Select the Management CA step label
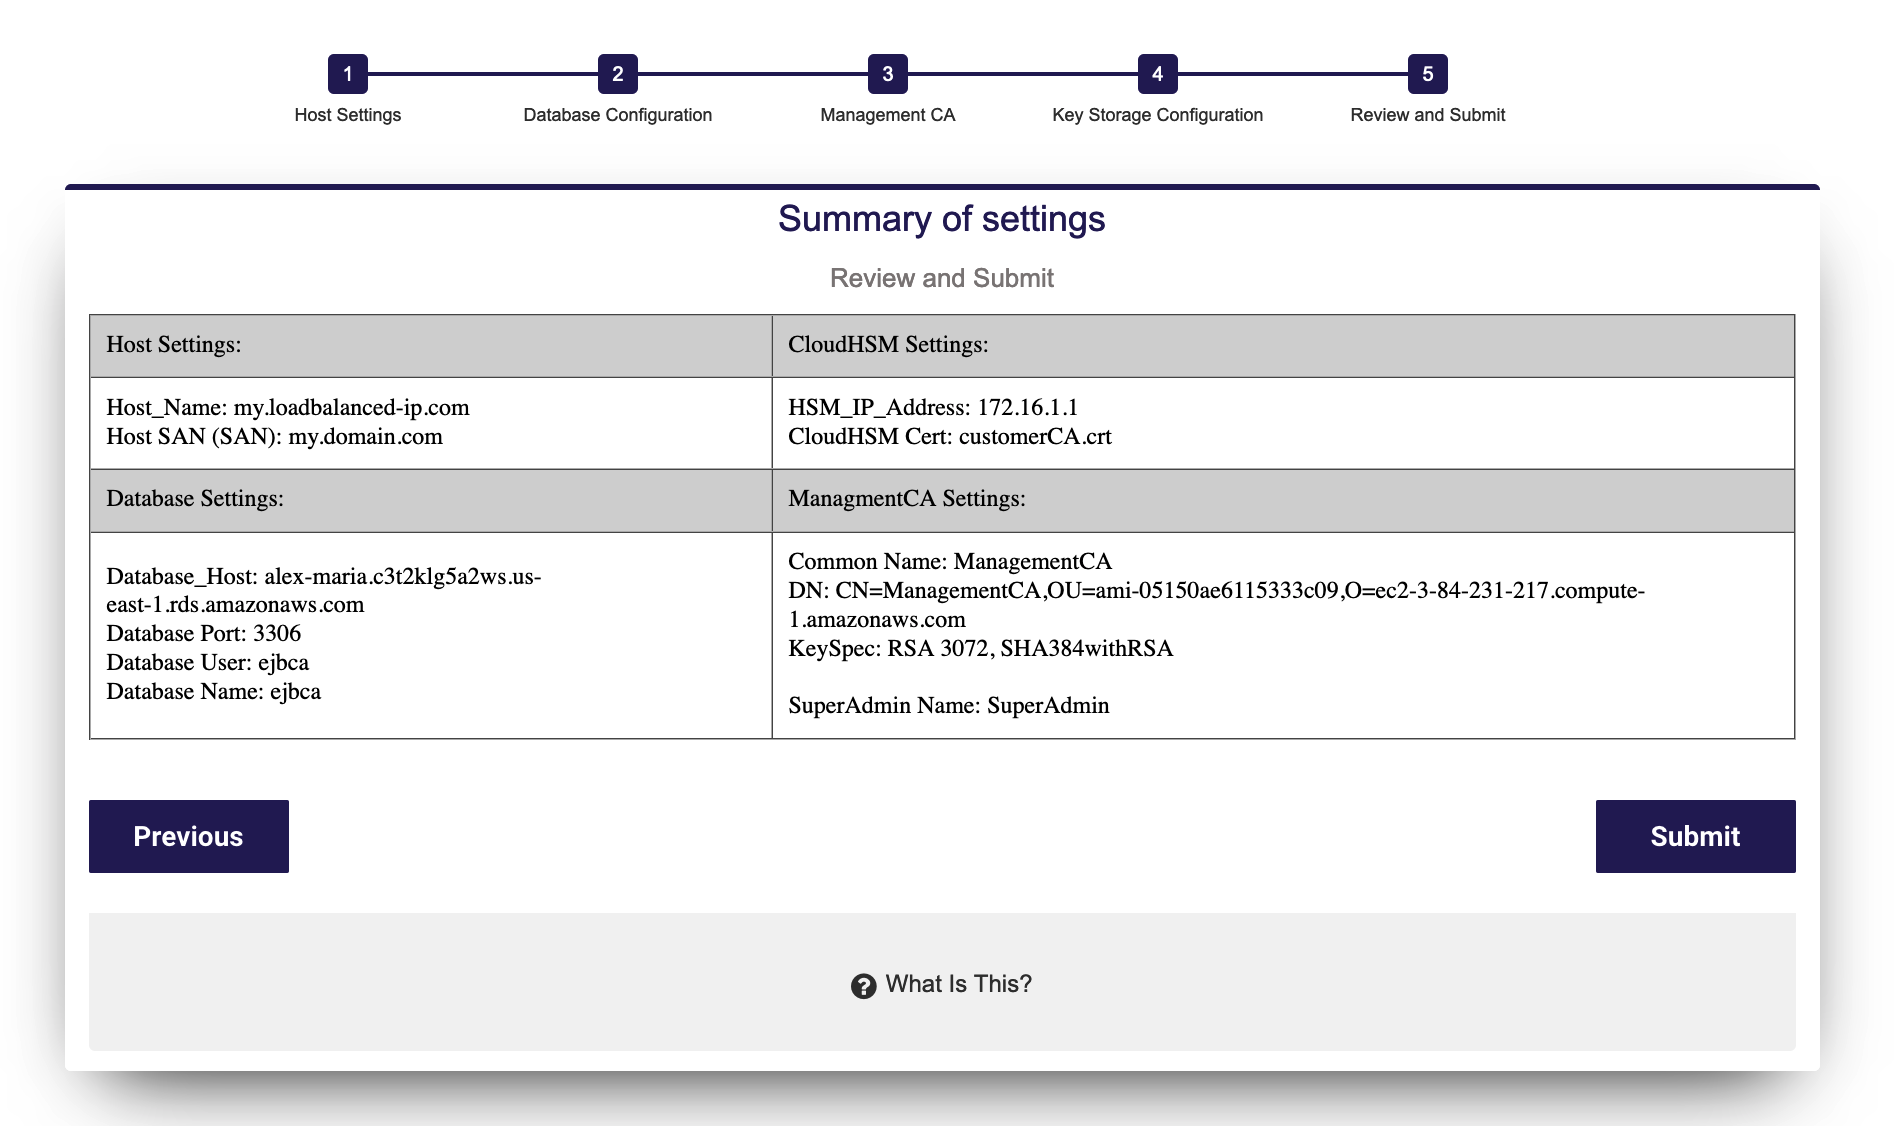The image size is (1896, 1126). point(887,115)
